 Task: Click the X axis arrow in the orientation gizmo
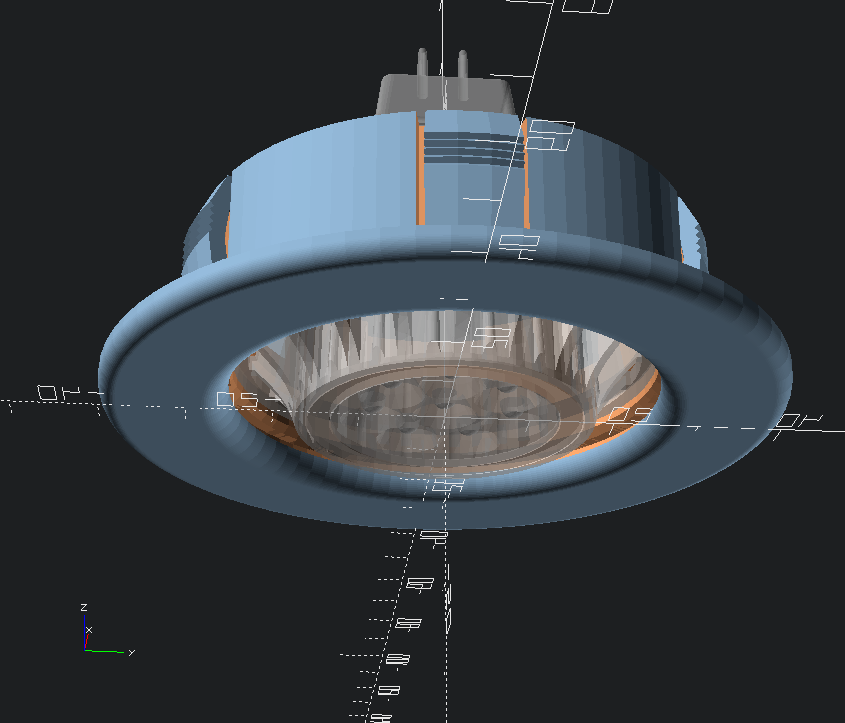[88, 641]
